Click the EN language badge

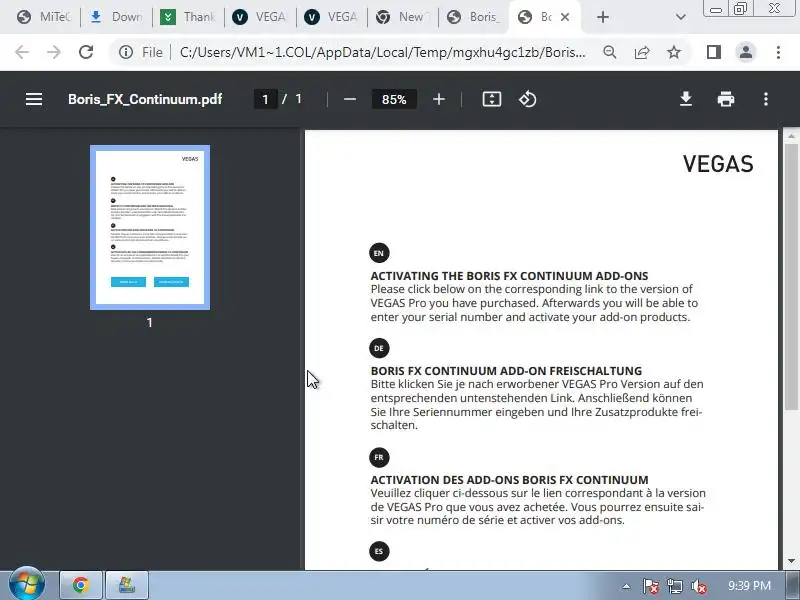click(x=379, y=253)
